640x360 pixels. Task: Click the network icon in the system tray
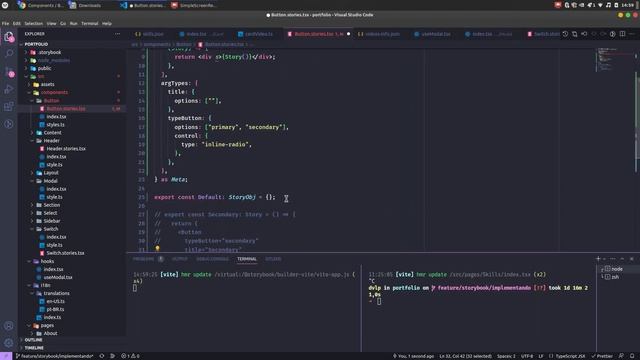pyautogui.click(x=600, y=5)
